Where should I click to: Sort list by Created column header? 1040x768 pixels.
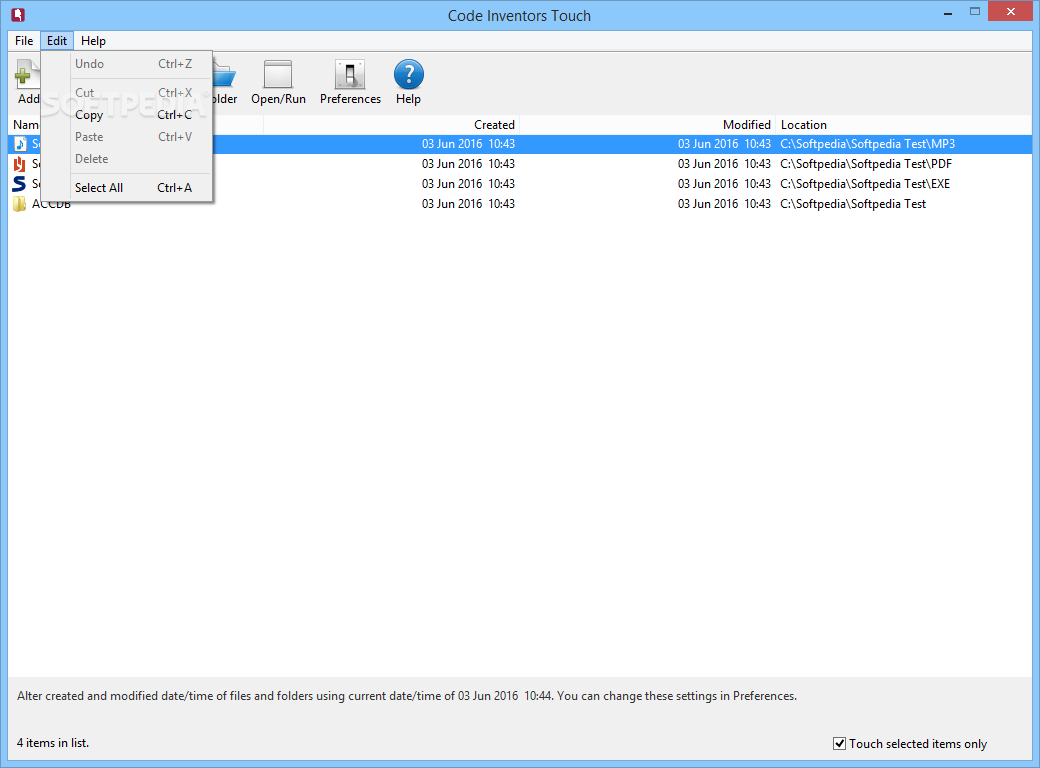391,125
